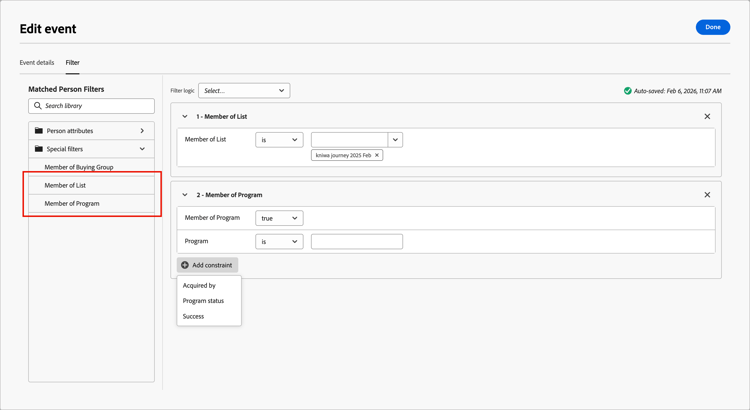Collapse the 2 - Member of Program section
This screenshot has height=410, width=750.
(x=185, y=195)
